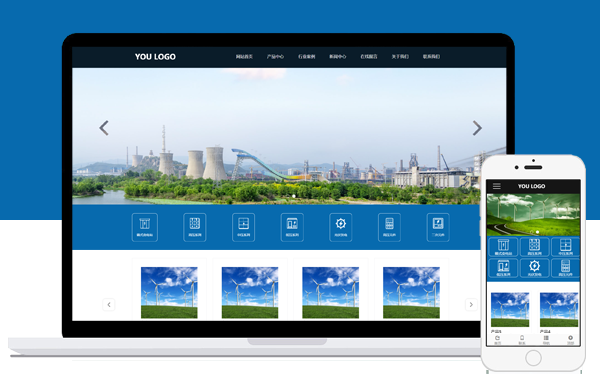Tap the active white pagination dot on phone banner
Image resolution: width=600 pixels, height=385 pixels.
(538, 232)
